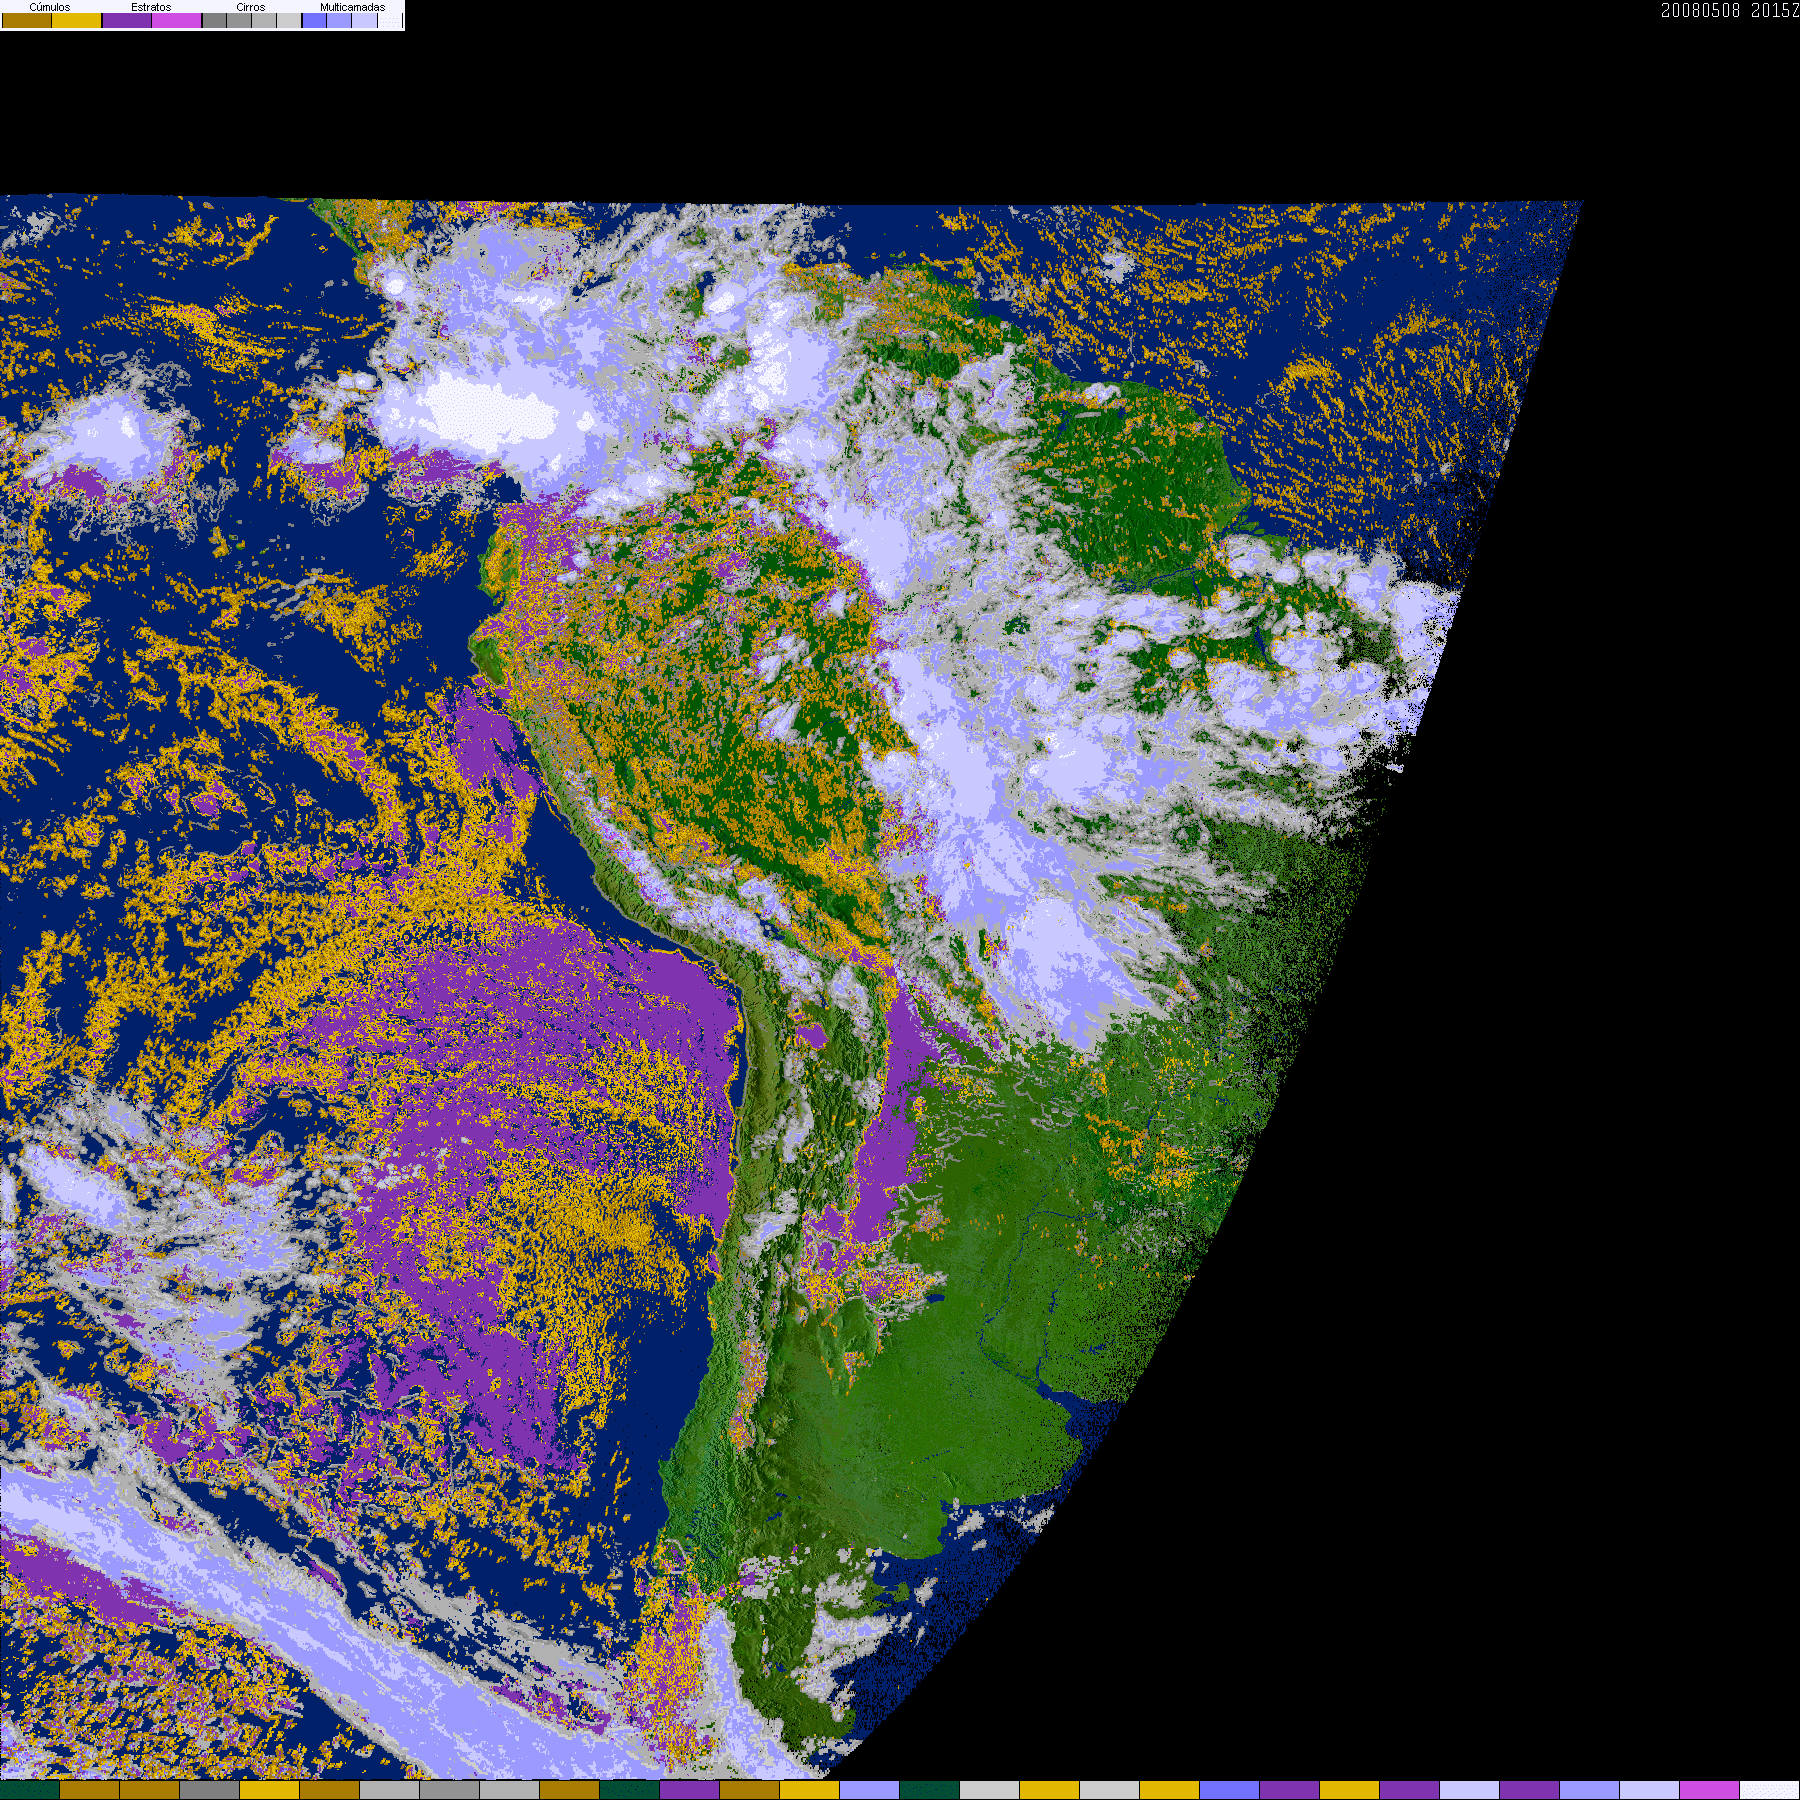1800x1800 pixels.
Task: Click the magenta Estratos legend swatch
Action: [177, 20]
